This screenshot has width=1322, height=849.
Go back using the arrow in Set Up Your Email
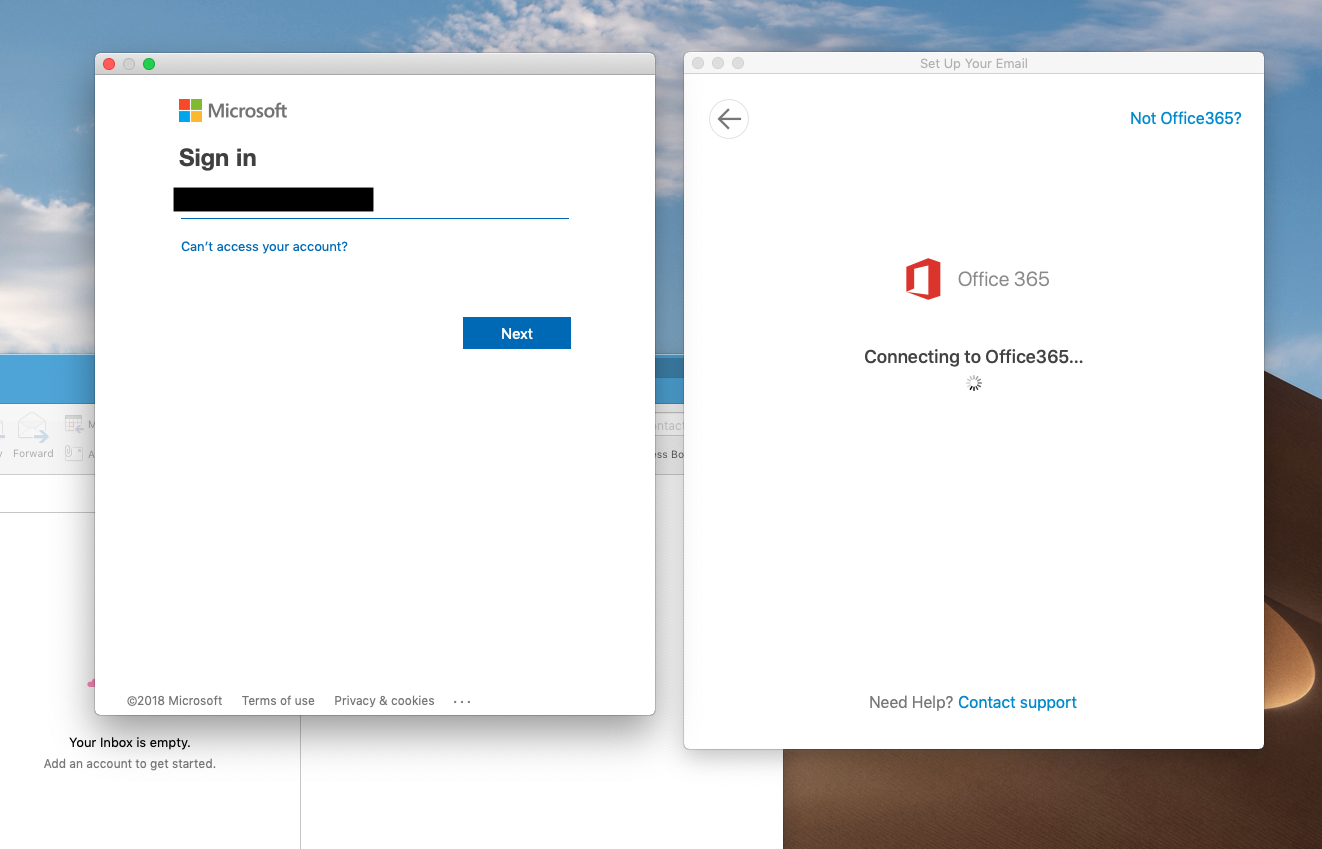click(x=729, y=119)
